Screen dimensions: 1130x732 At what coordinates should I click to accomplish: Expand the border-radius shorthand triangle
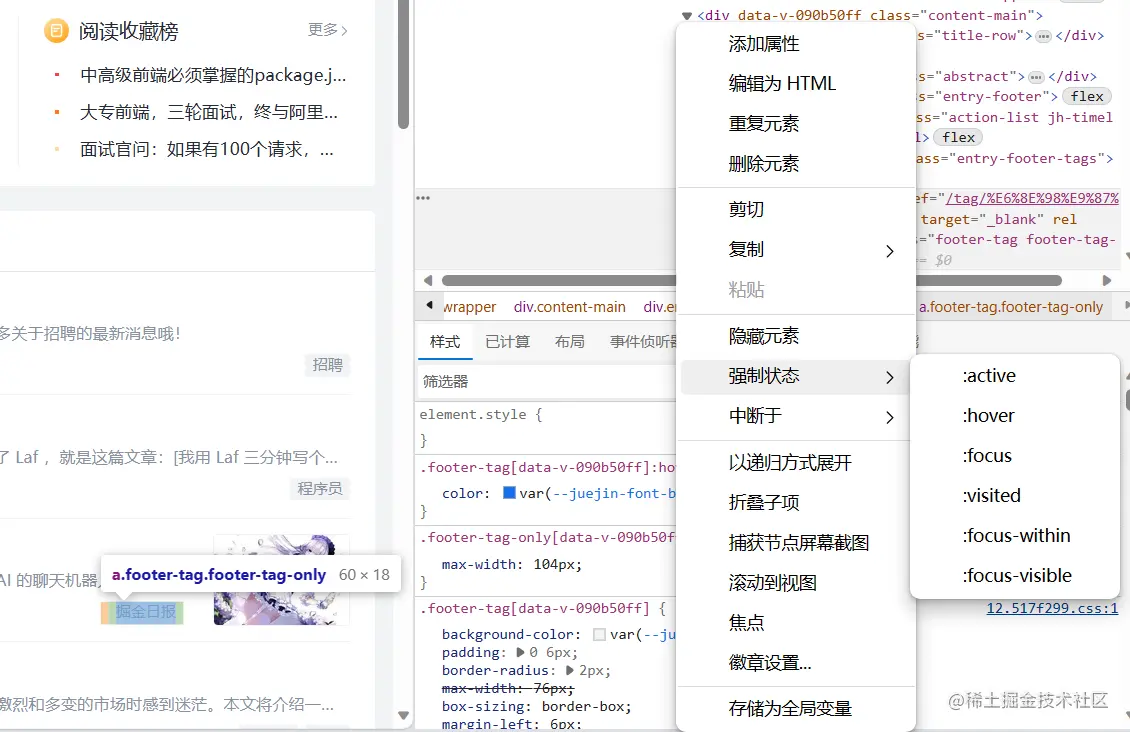tap(570, 671)
